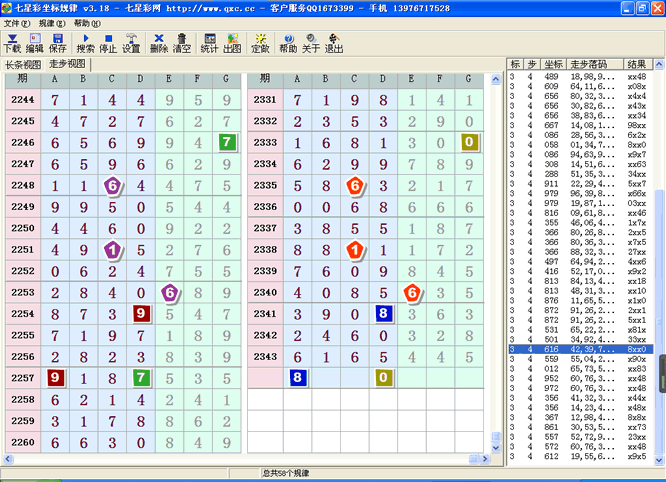Viewport: 666px width, 482px height.
Task: Open the 关于 about toolbar icon
Action: [x=311, y=43]
